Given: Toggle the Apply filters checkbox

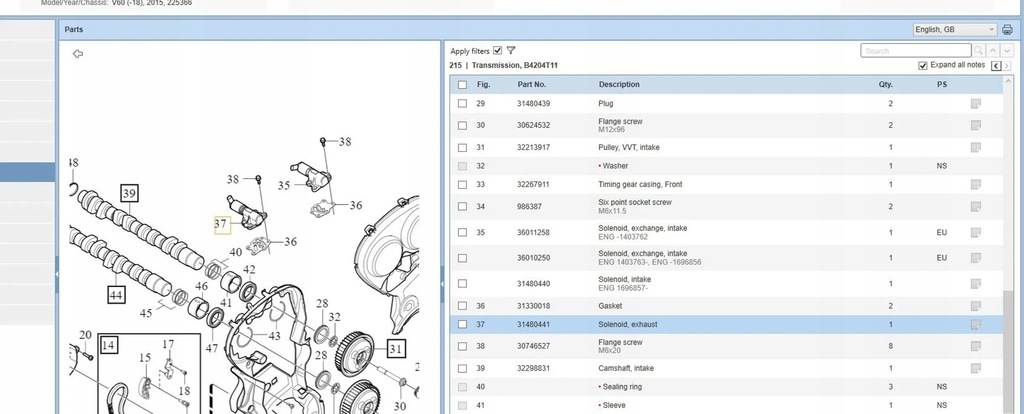Looking at the screenshot, I should point(498,50).
